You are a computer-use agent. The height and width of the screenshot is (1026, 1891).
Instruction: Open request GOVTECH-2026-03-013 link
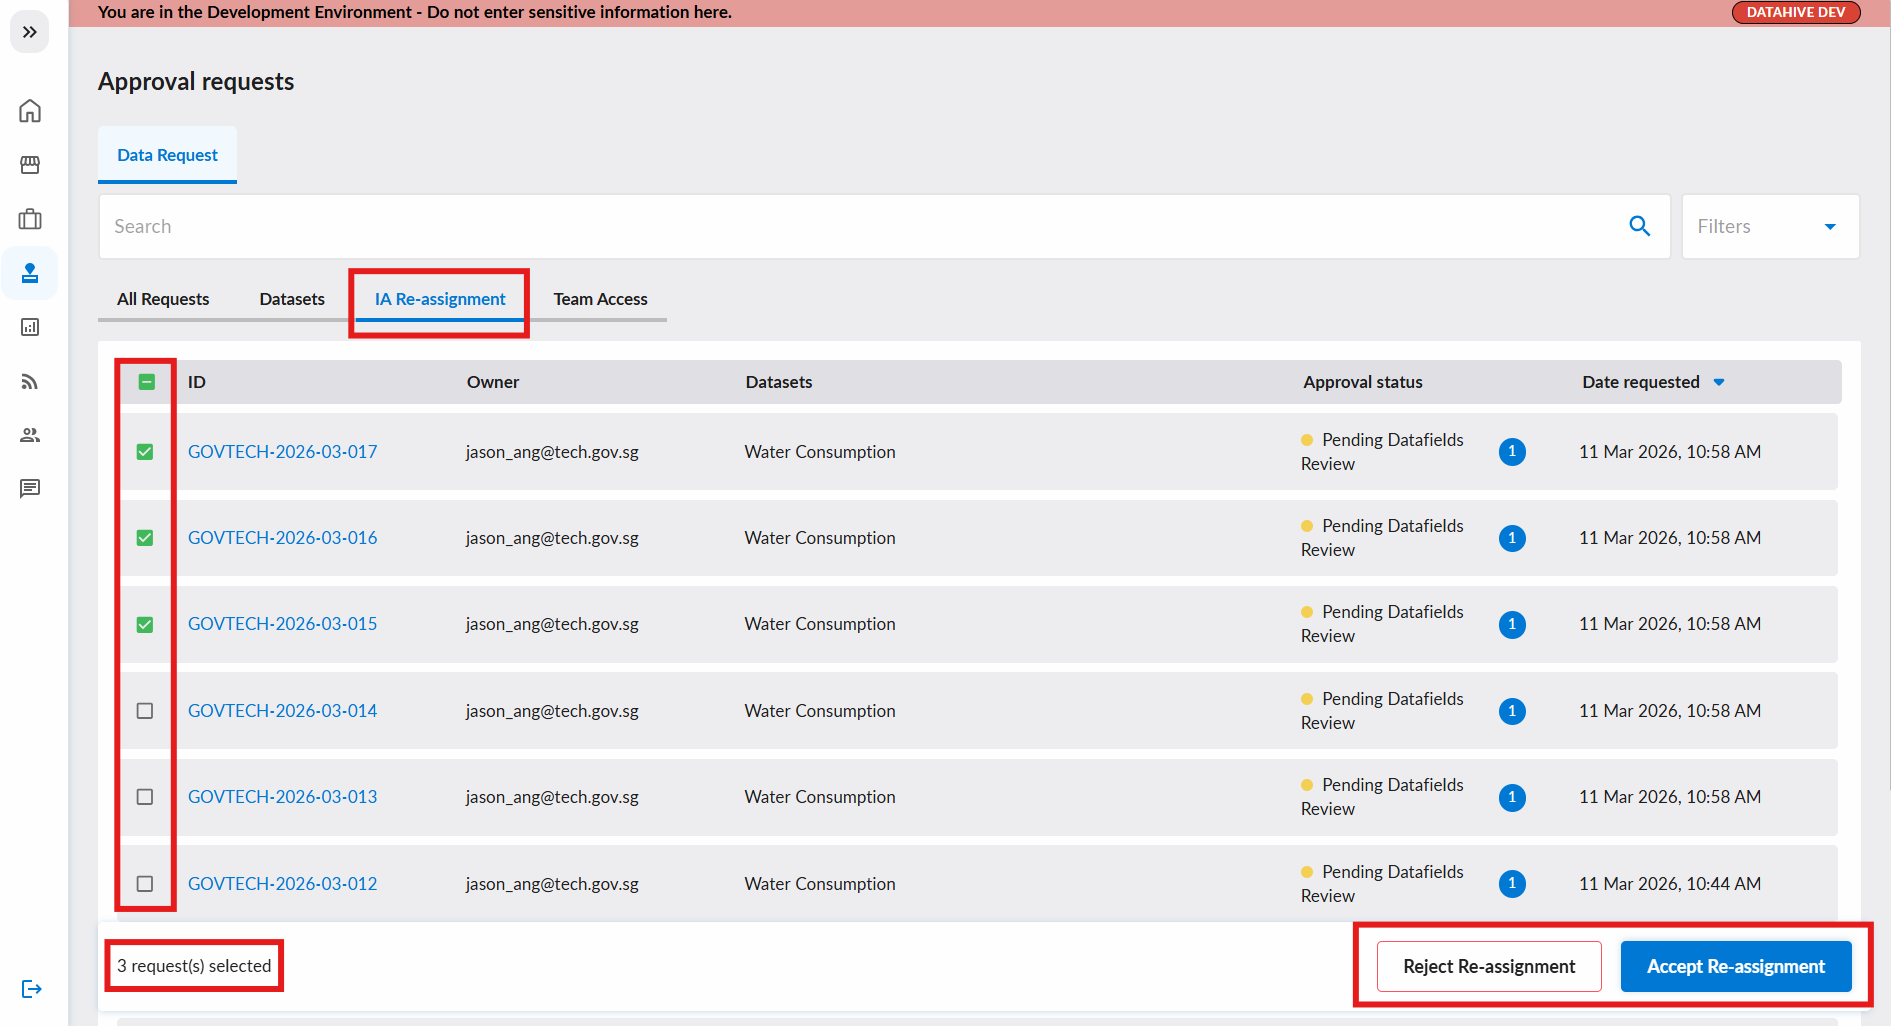[x=283, y=797]
